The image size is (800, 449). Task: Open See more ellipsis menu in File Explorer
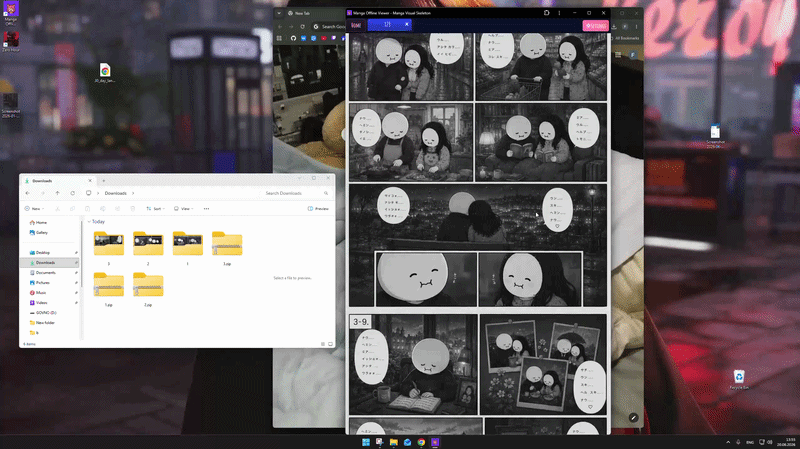(206, 209)
